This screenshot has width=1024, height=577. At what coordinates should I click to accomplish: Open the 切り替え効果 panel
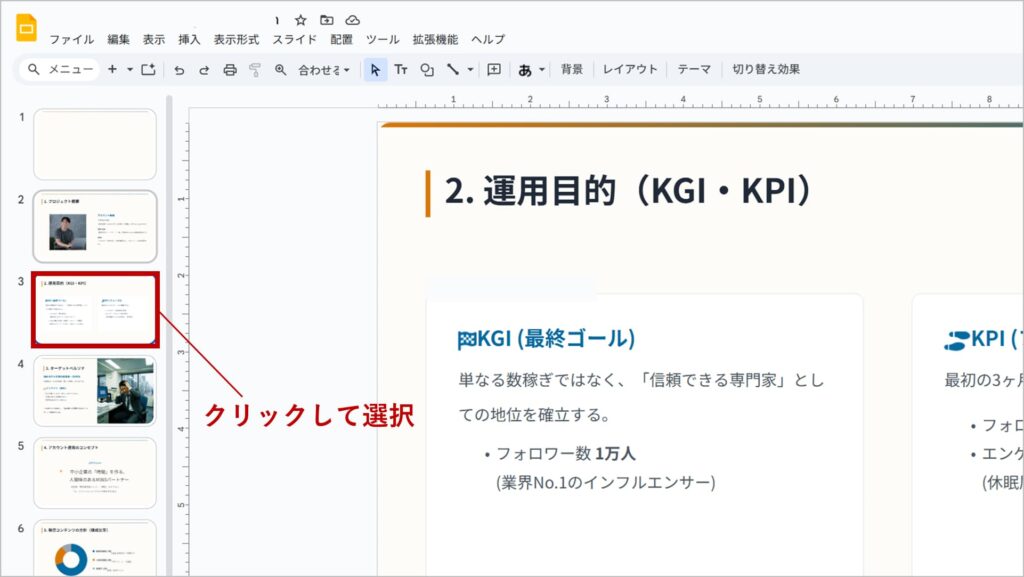coord(766,70)
